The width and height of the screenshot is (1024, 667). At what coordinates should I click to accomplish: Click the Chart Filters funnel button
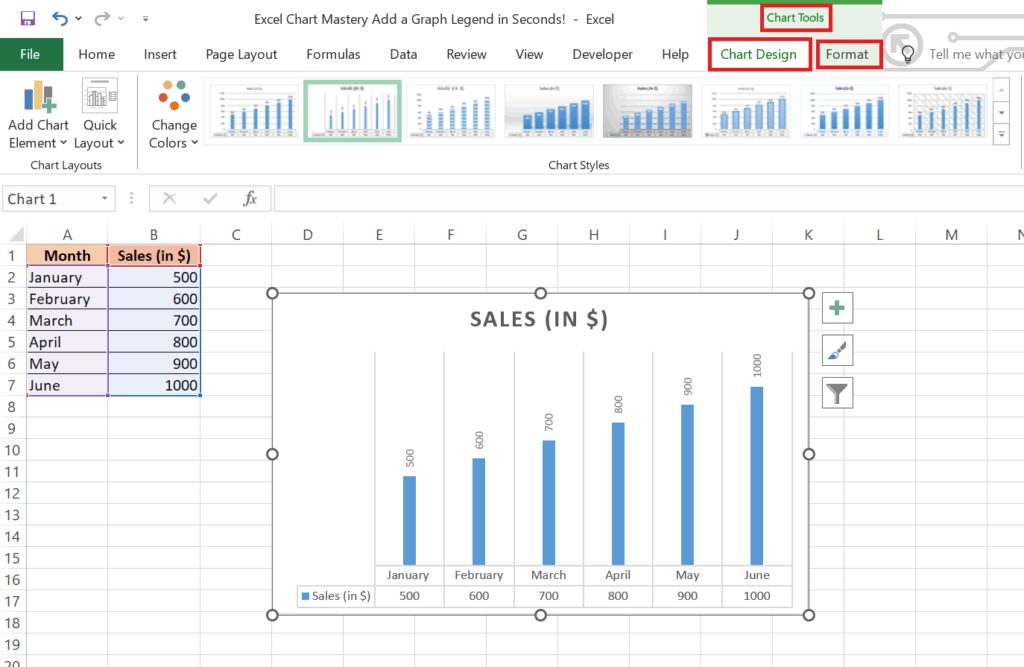837,393
